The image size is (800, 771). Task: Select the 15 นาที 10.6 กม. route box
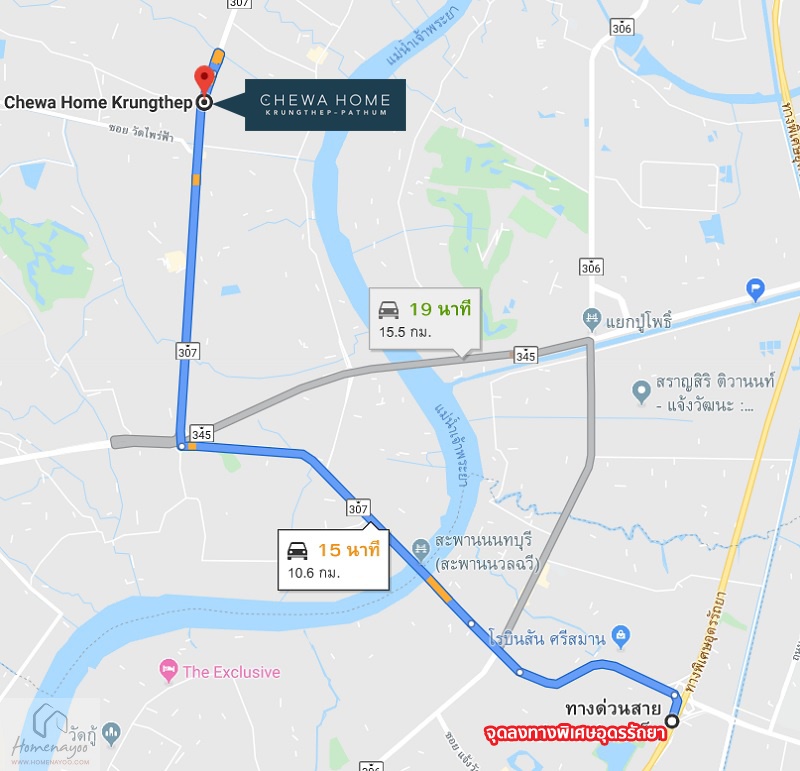coord(334,560)
